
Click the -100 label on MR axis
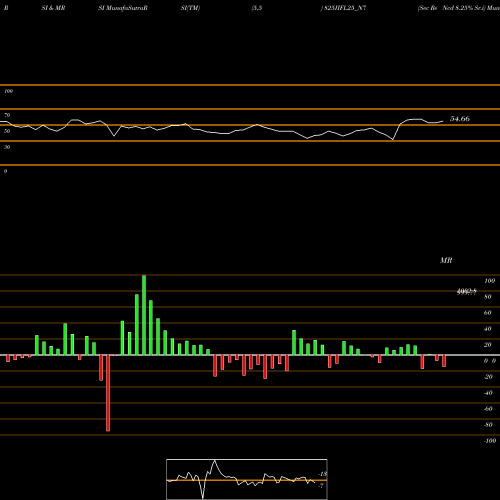[x=490, y=441]
